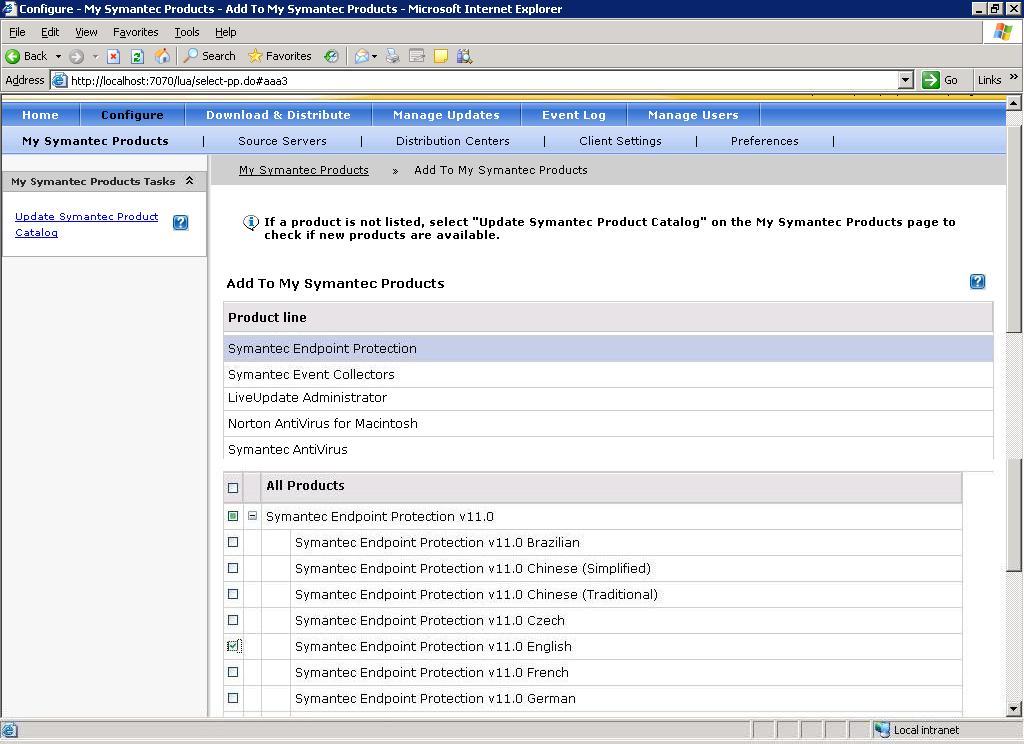1024x744 pixels.
Task: Open the Edit menu
Action: tap(50, 32)
